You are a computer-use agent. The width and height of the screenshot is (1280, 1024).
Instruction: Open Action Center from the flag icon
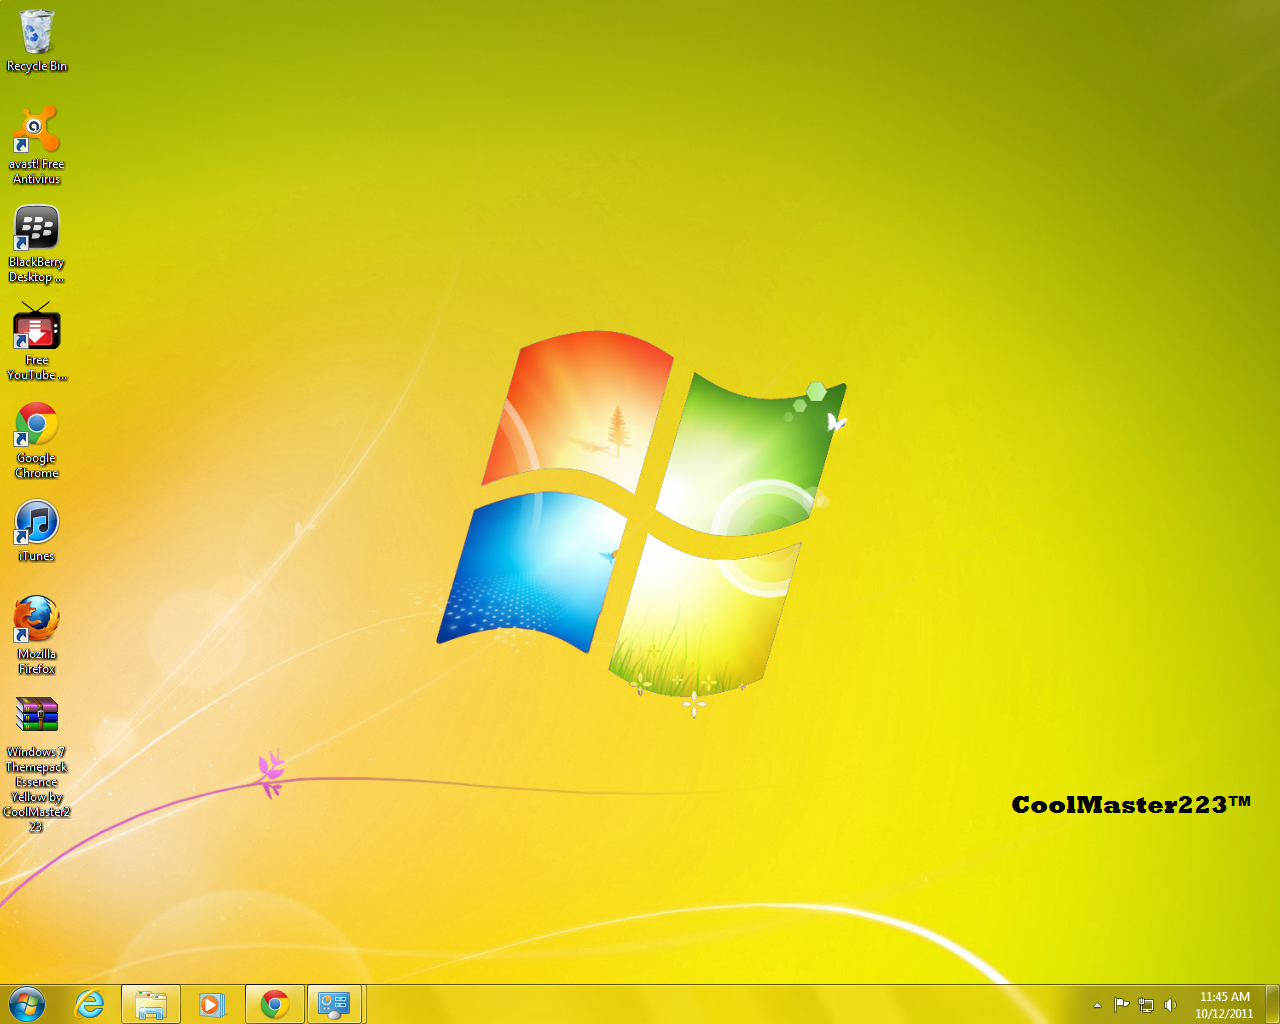(x=1122, y=1005)
